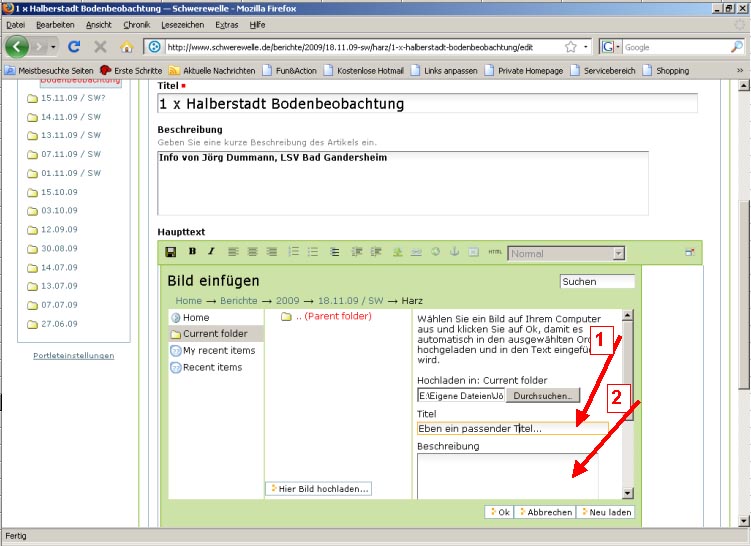Open the Extras menu
Screen dimensions: 751x546
click(227, 24)
